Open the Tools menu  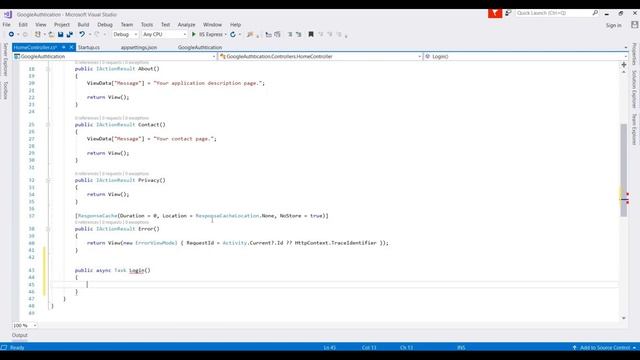[147, 24]
